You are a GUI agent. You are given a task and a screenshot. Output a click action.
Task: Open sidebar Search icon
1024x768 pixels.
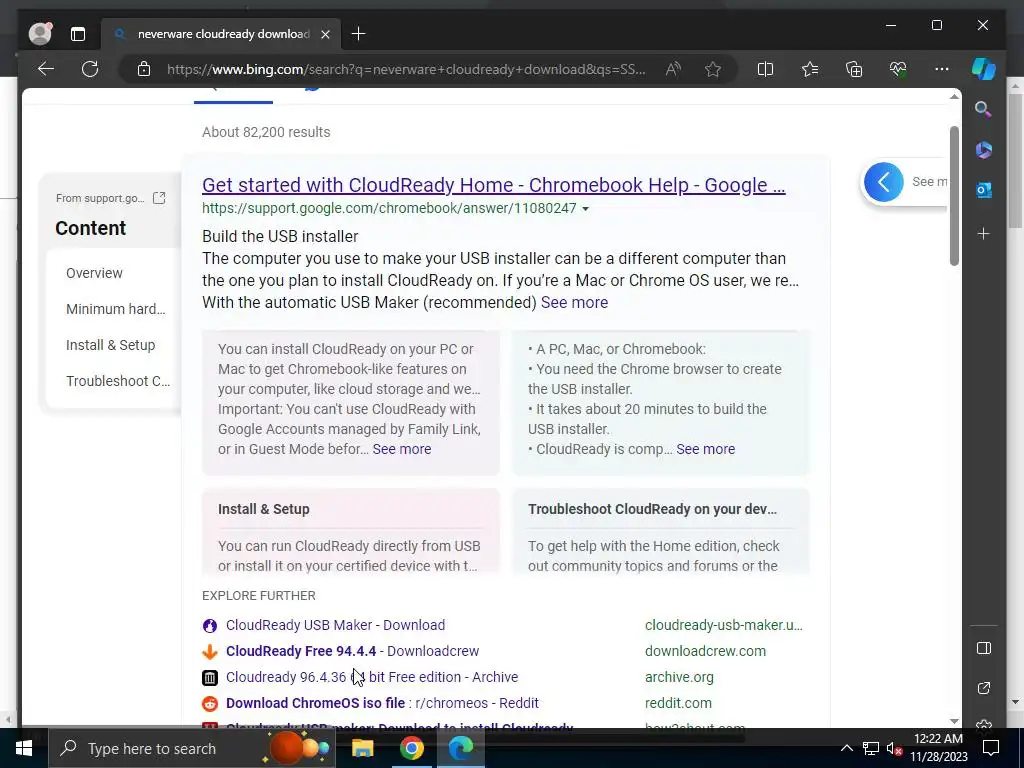[984, 109]
